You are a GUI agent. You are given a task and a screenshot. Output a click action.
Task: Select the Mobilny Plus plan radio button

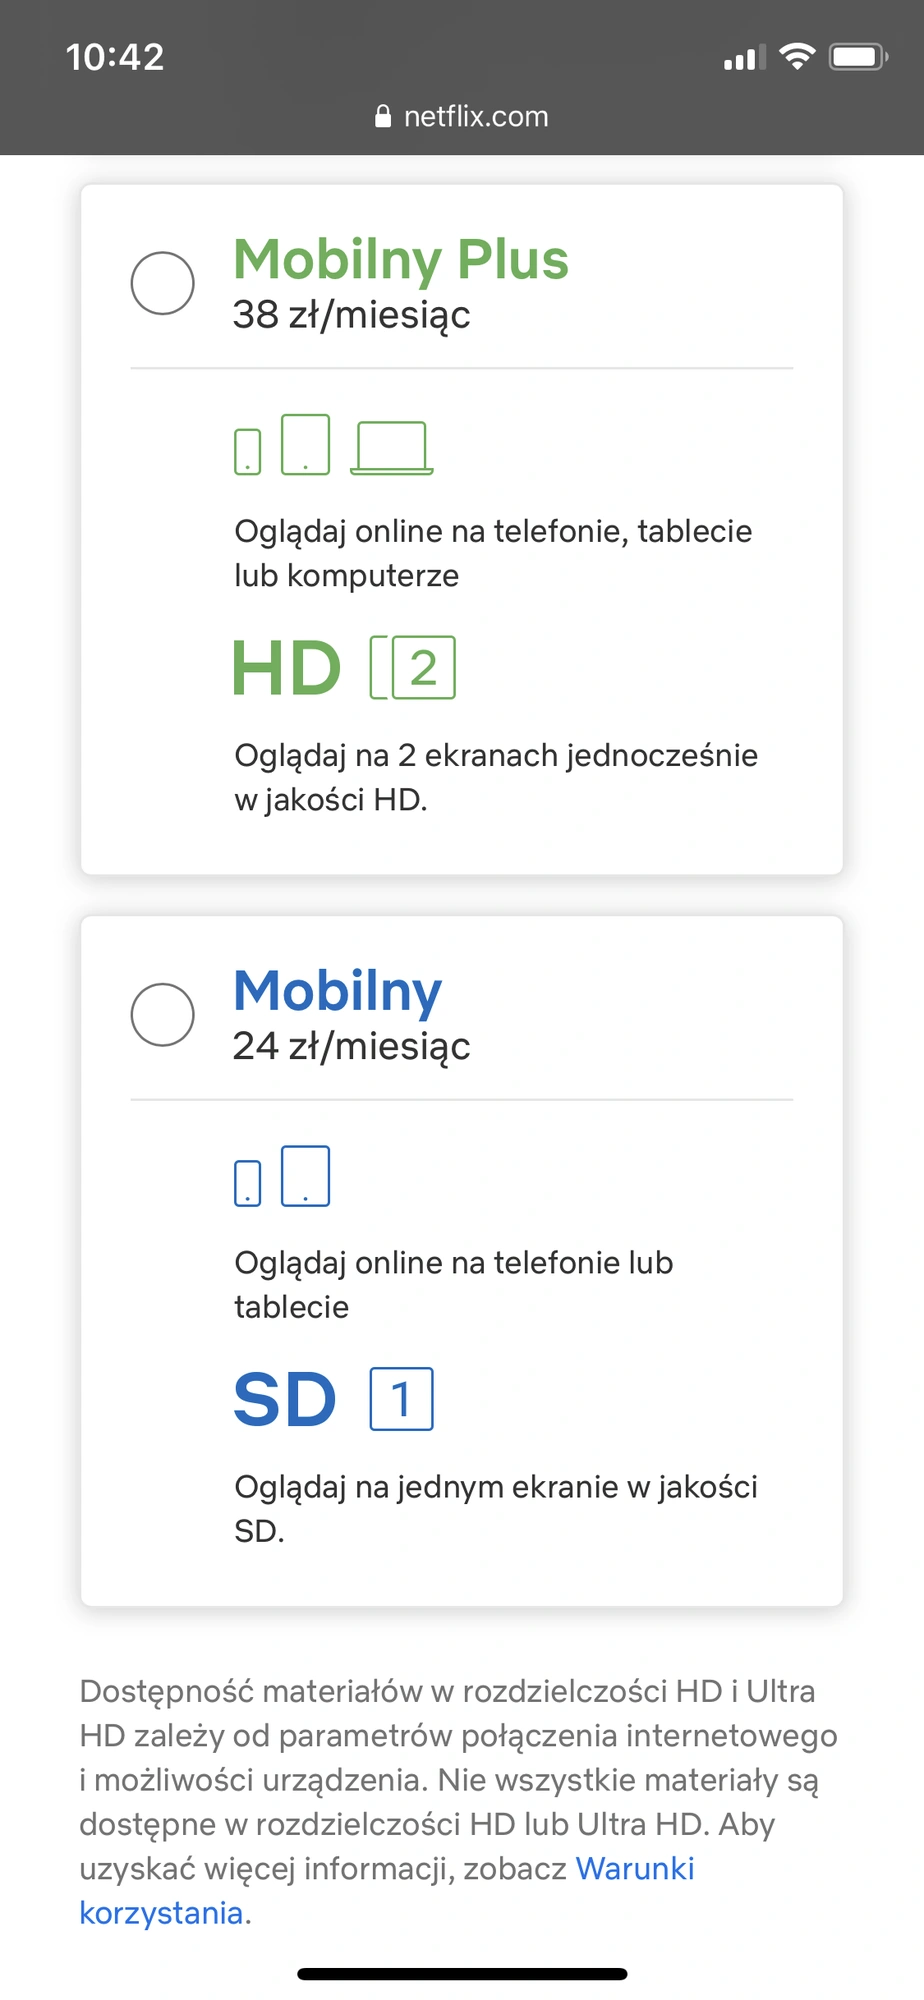pos(162,283)
